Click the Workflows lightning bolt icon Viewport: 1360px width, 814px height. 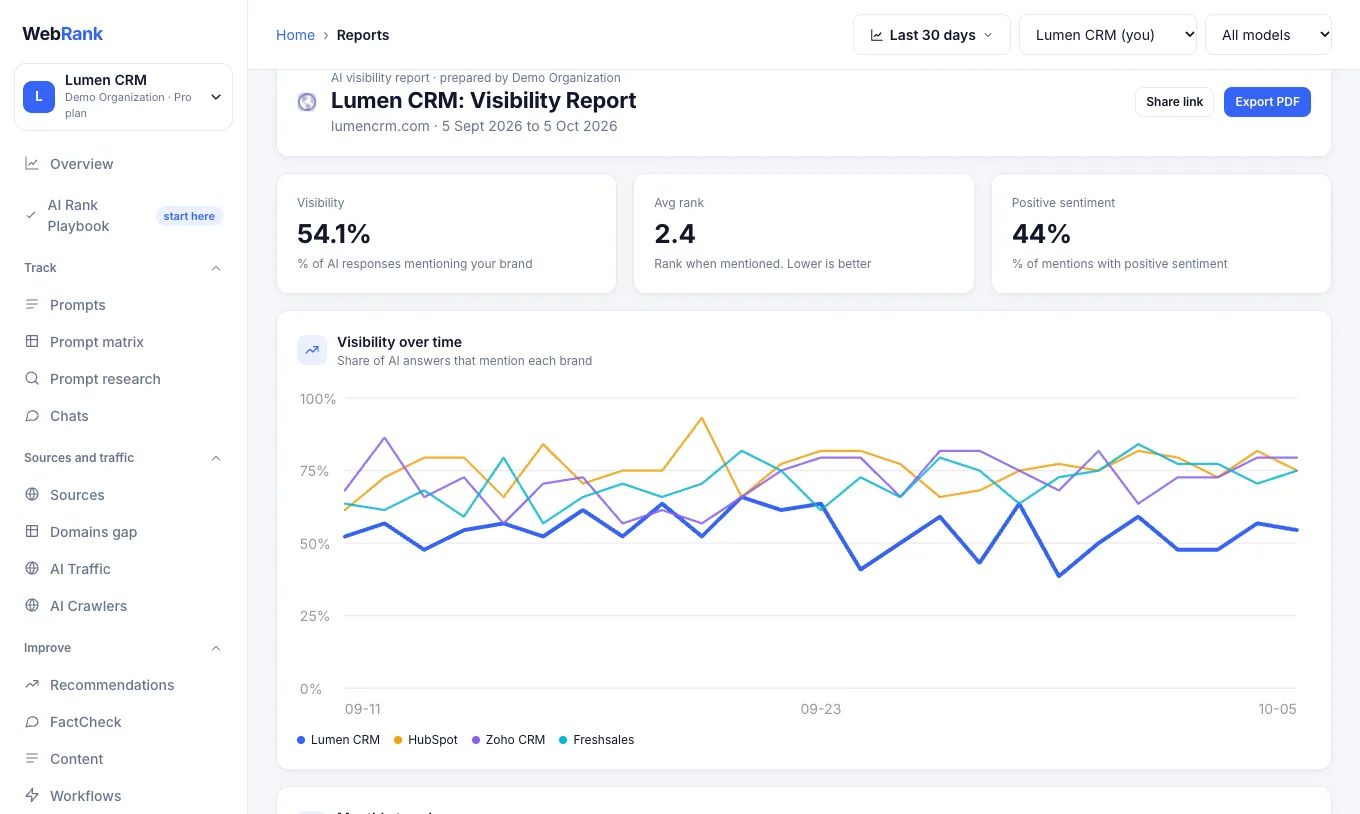click(x=32, y=796)
